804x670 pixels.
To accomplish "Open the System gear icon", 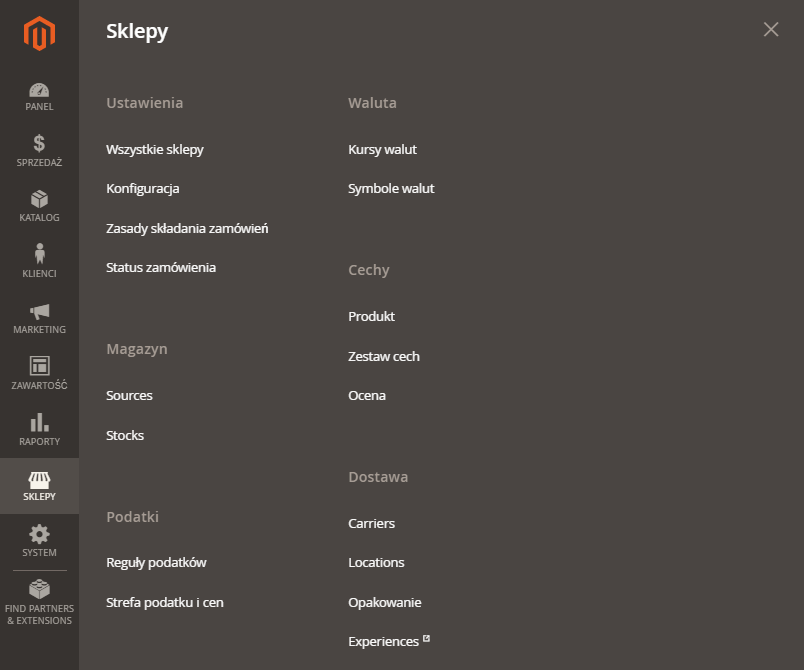I will [39, 540].
